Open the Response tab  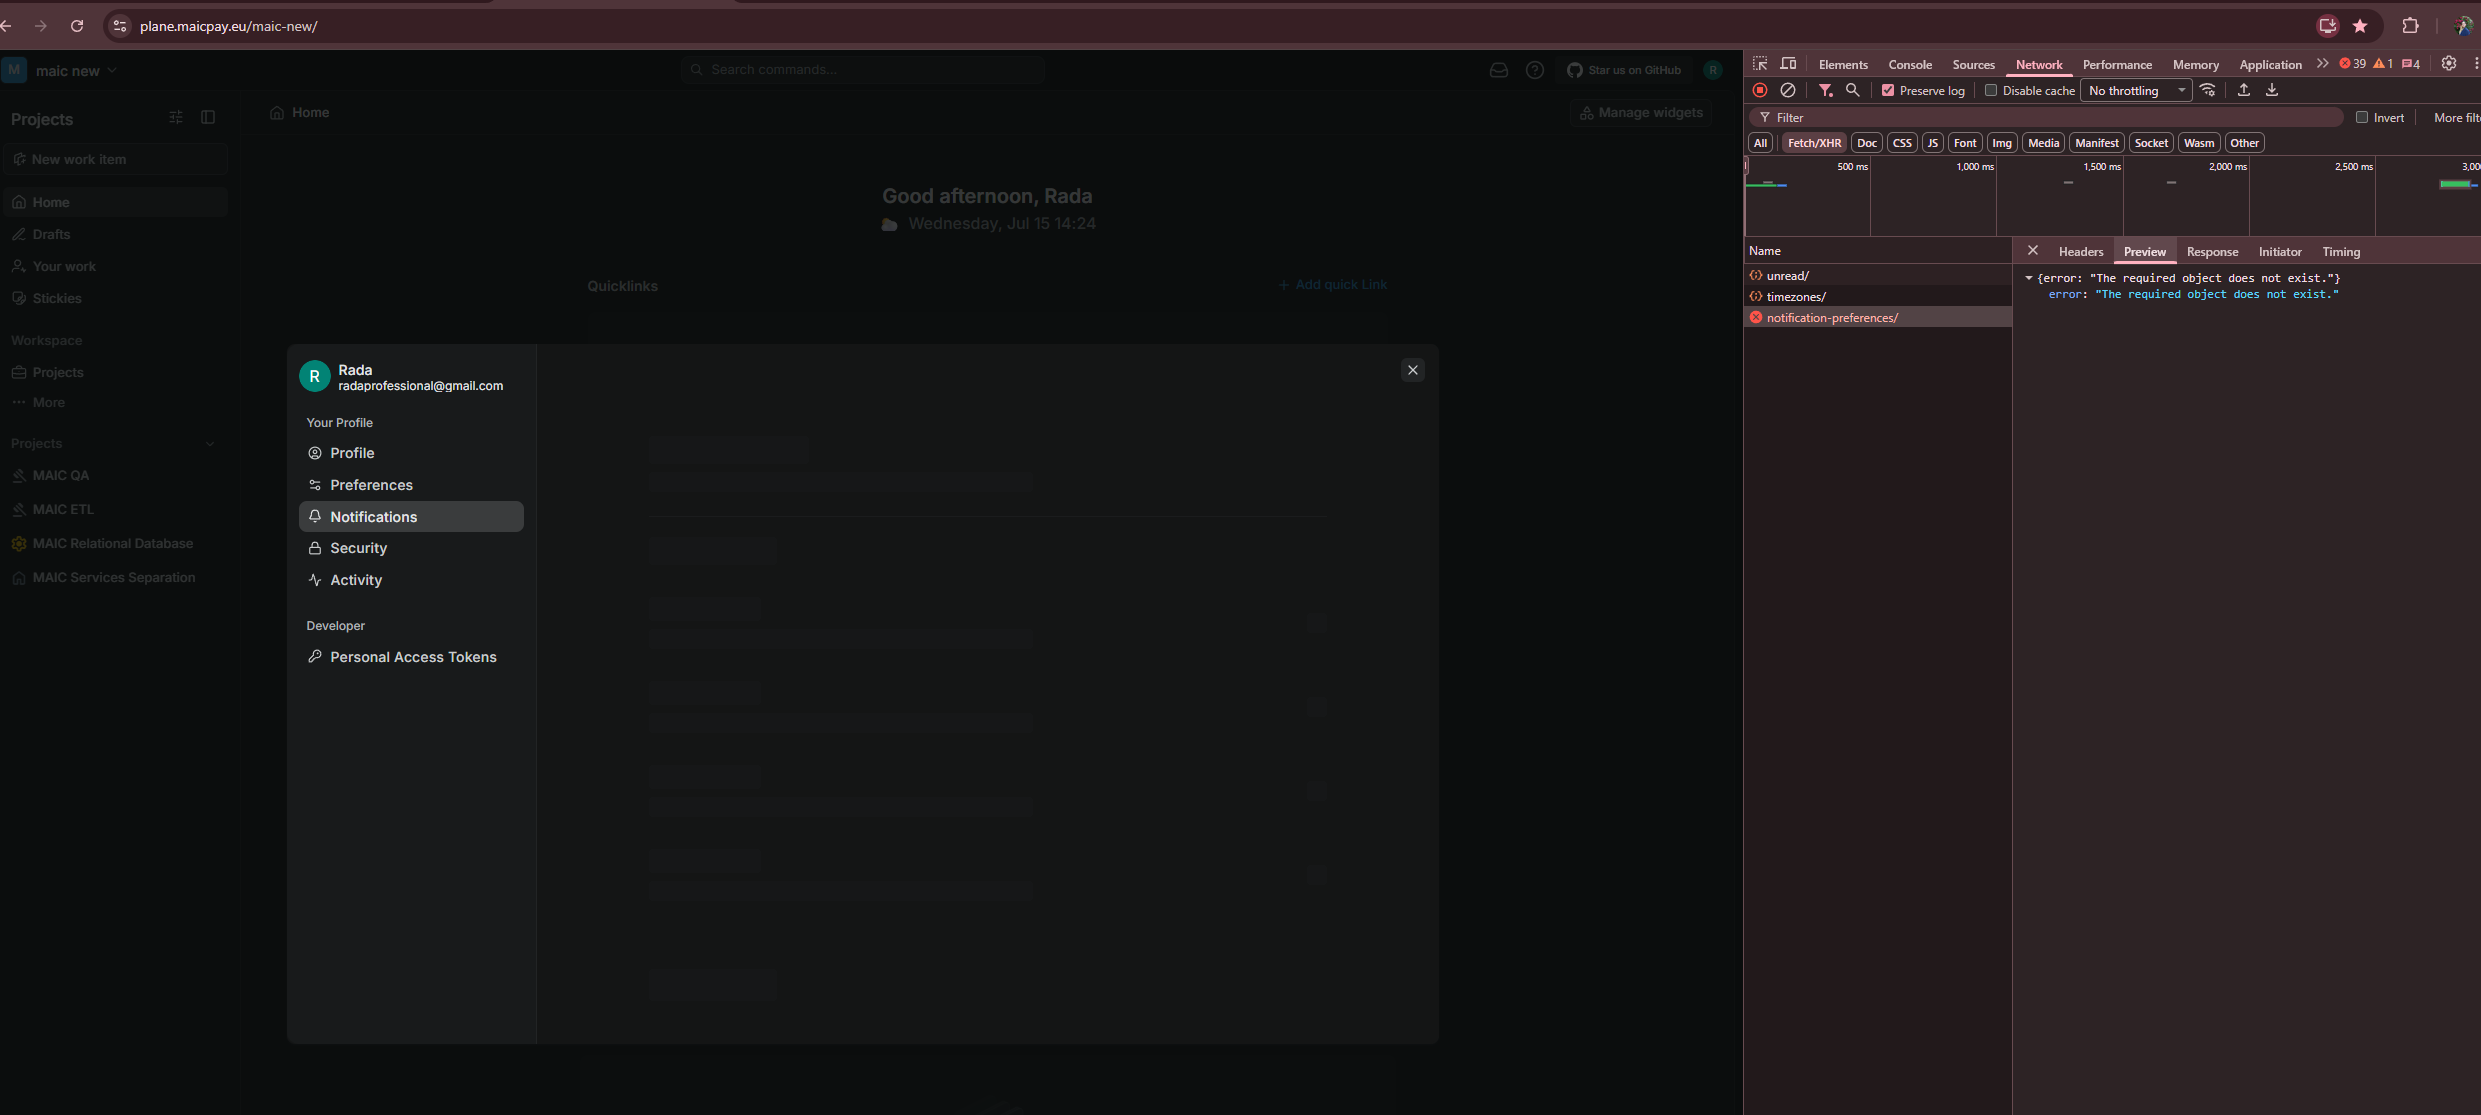2212,252
